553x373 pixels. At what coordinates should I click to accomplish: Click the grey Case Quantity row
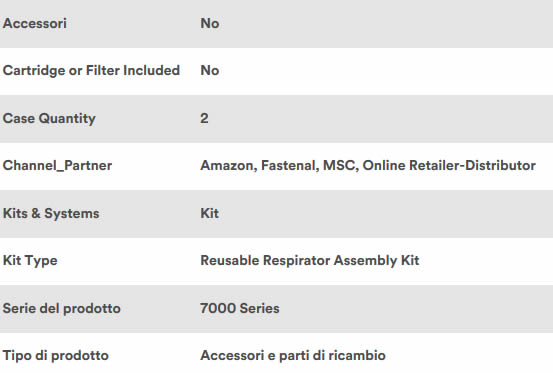276,119
